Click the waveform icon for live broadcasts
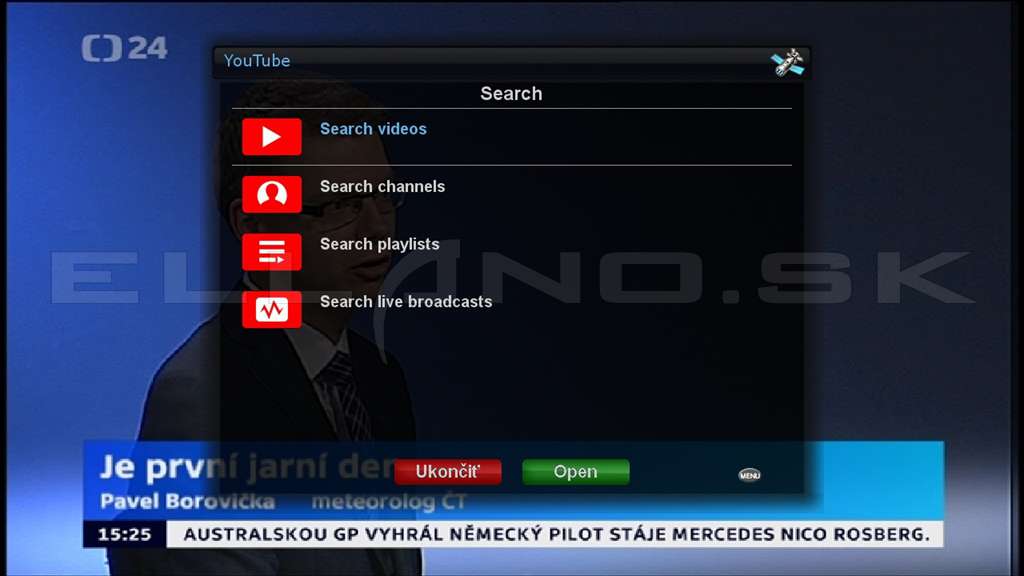The width and height of the screenshot is (1024, 576). click(x=272, y=309)
